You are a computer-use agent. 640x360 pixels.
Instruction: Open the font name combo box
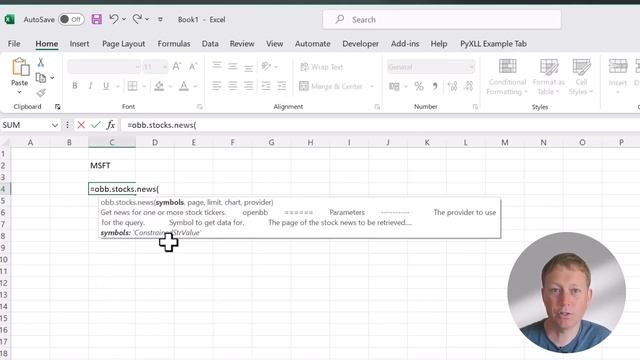(x=104, y=67)
